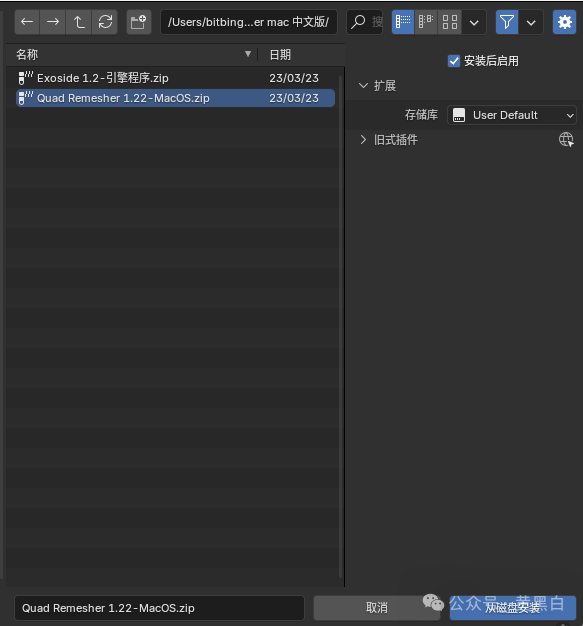
Task: Create a new folder
Action: [x=139, y=22]
